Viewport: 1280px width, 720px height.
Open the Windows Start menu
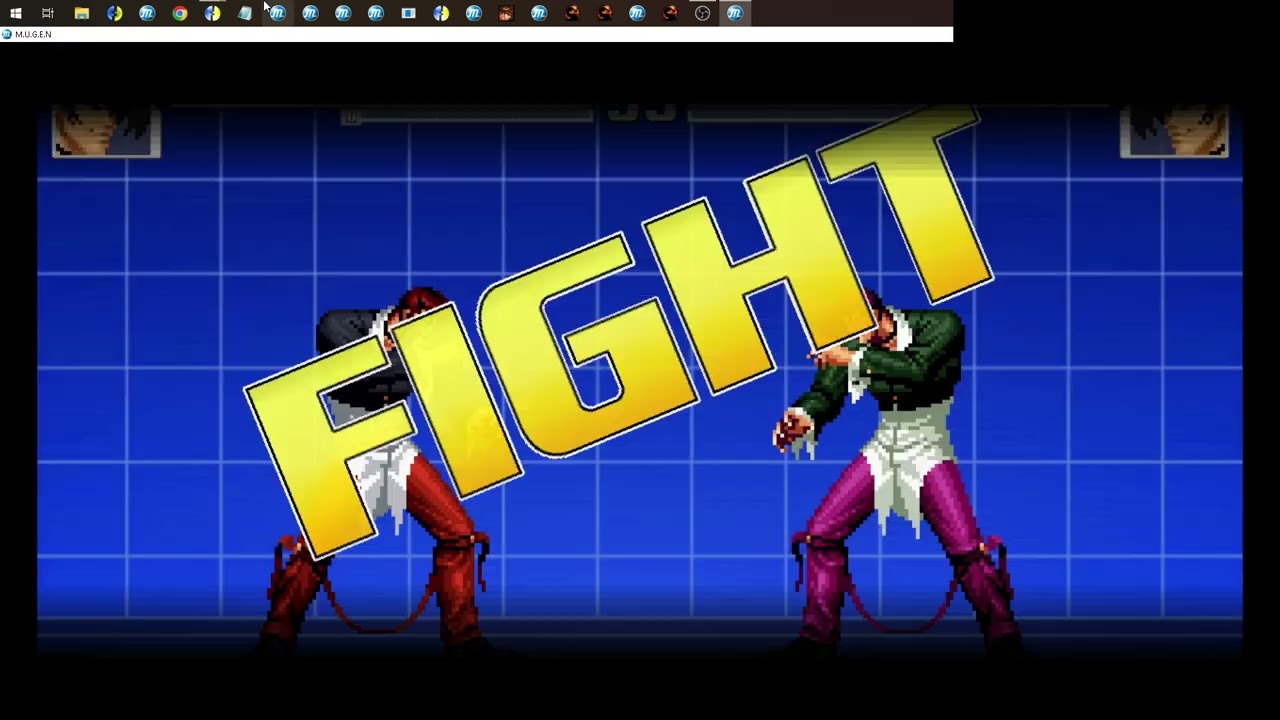point(15,13)
